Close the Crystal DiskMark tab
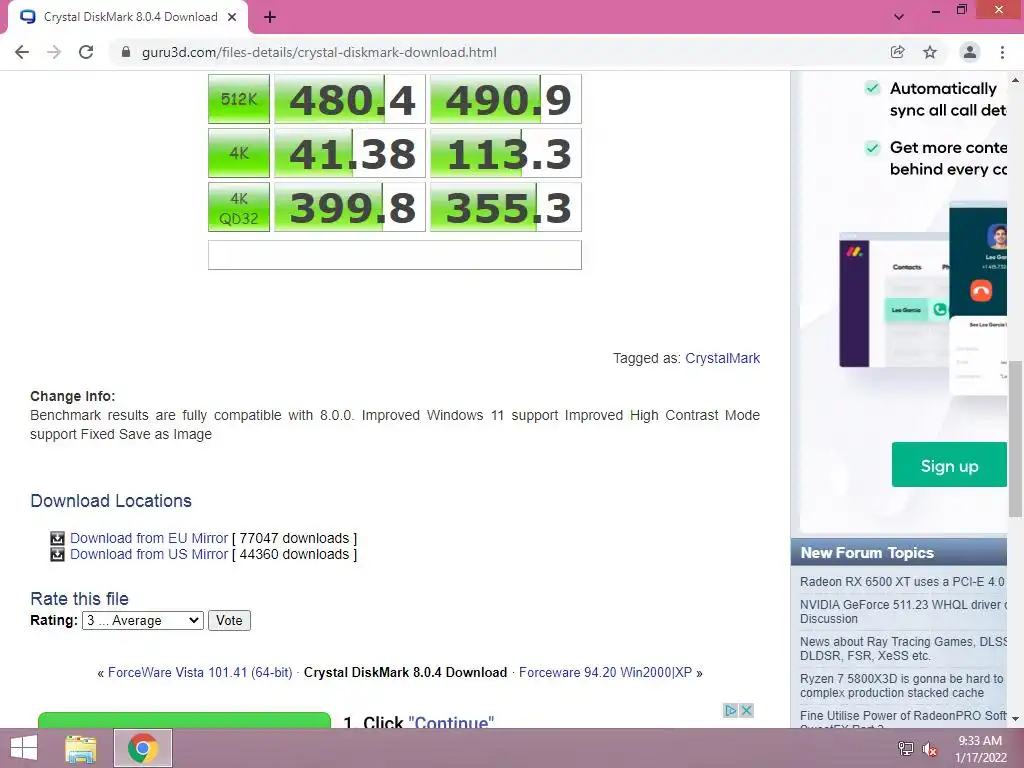 tap(232, 18)
